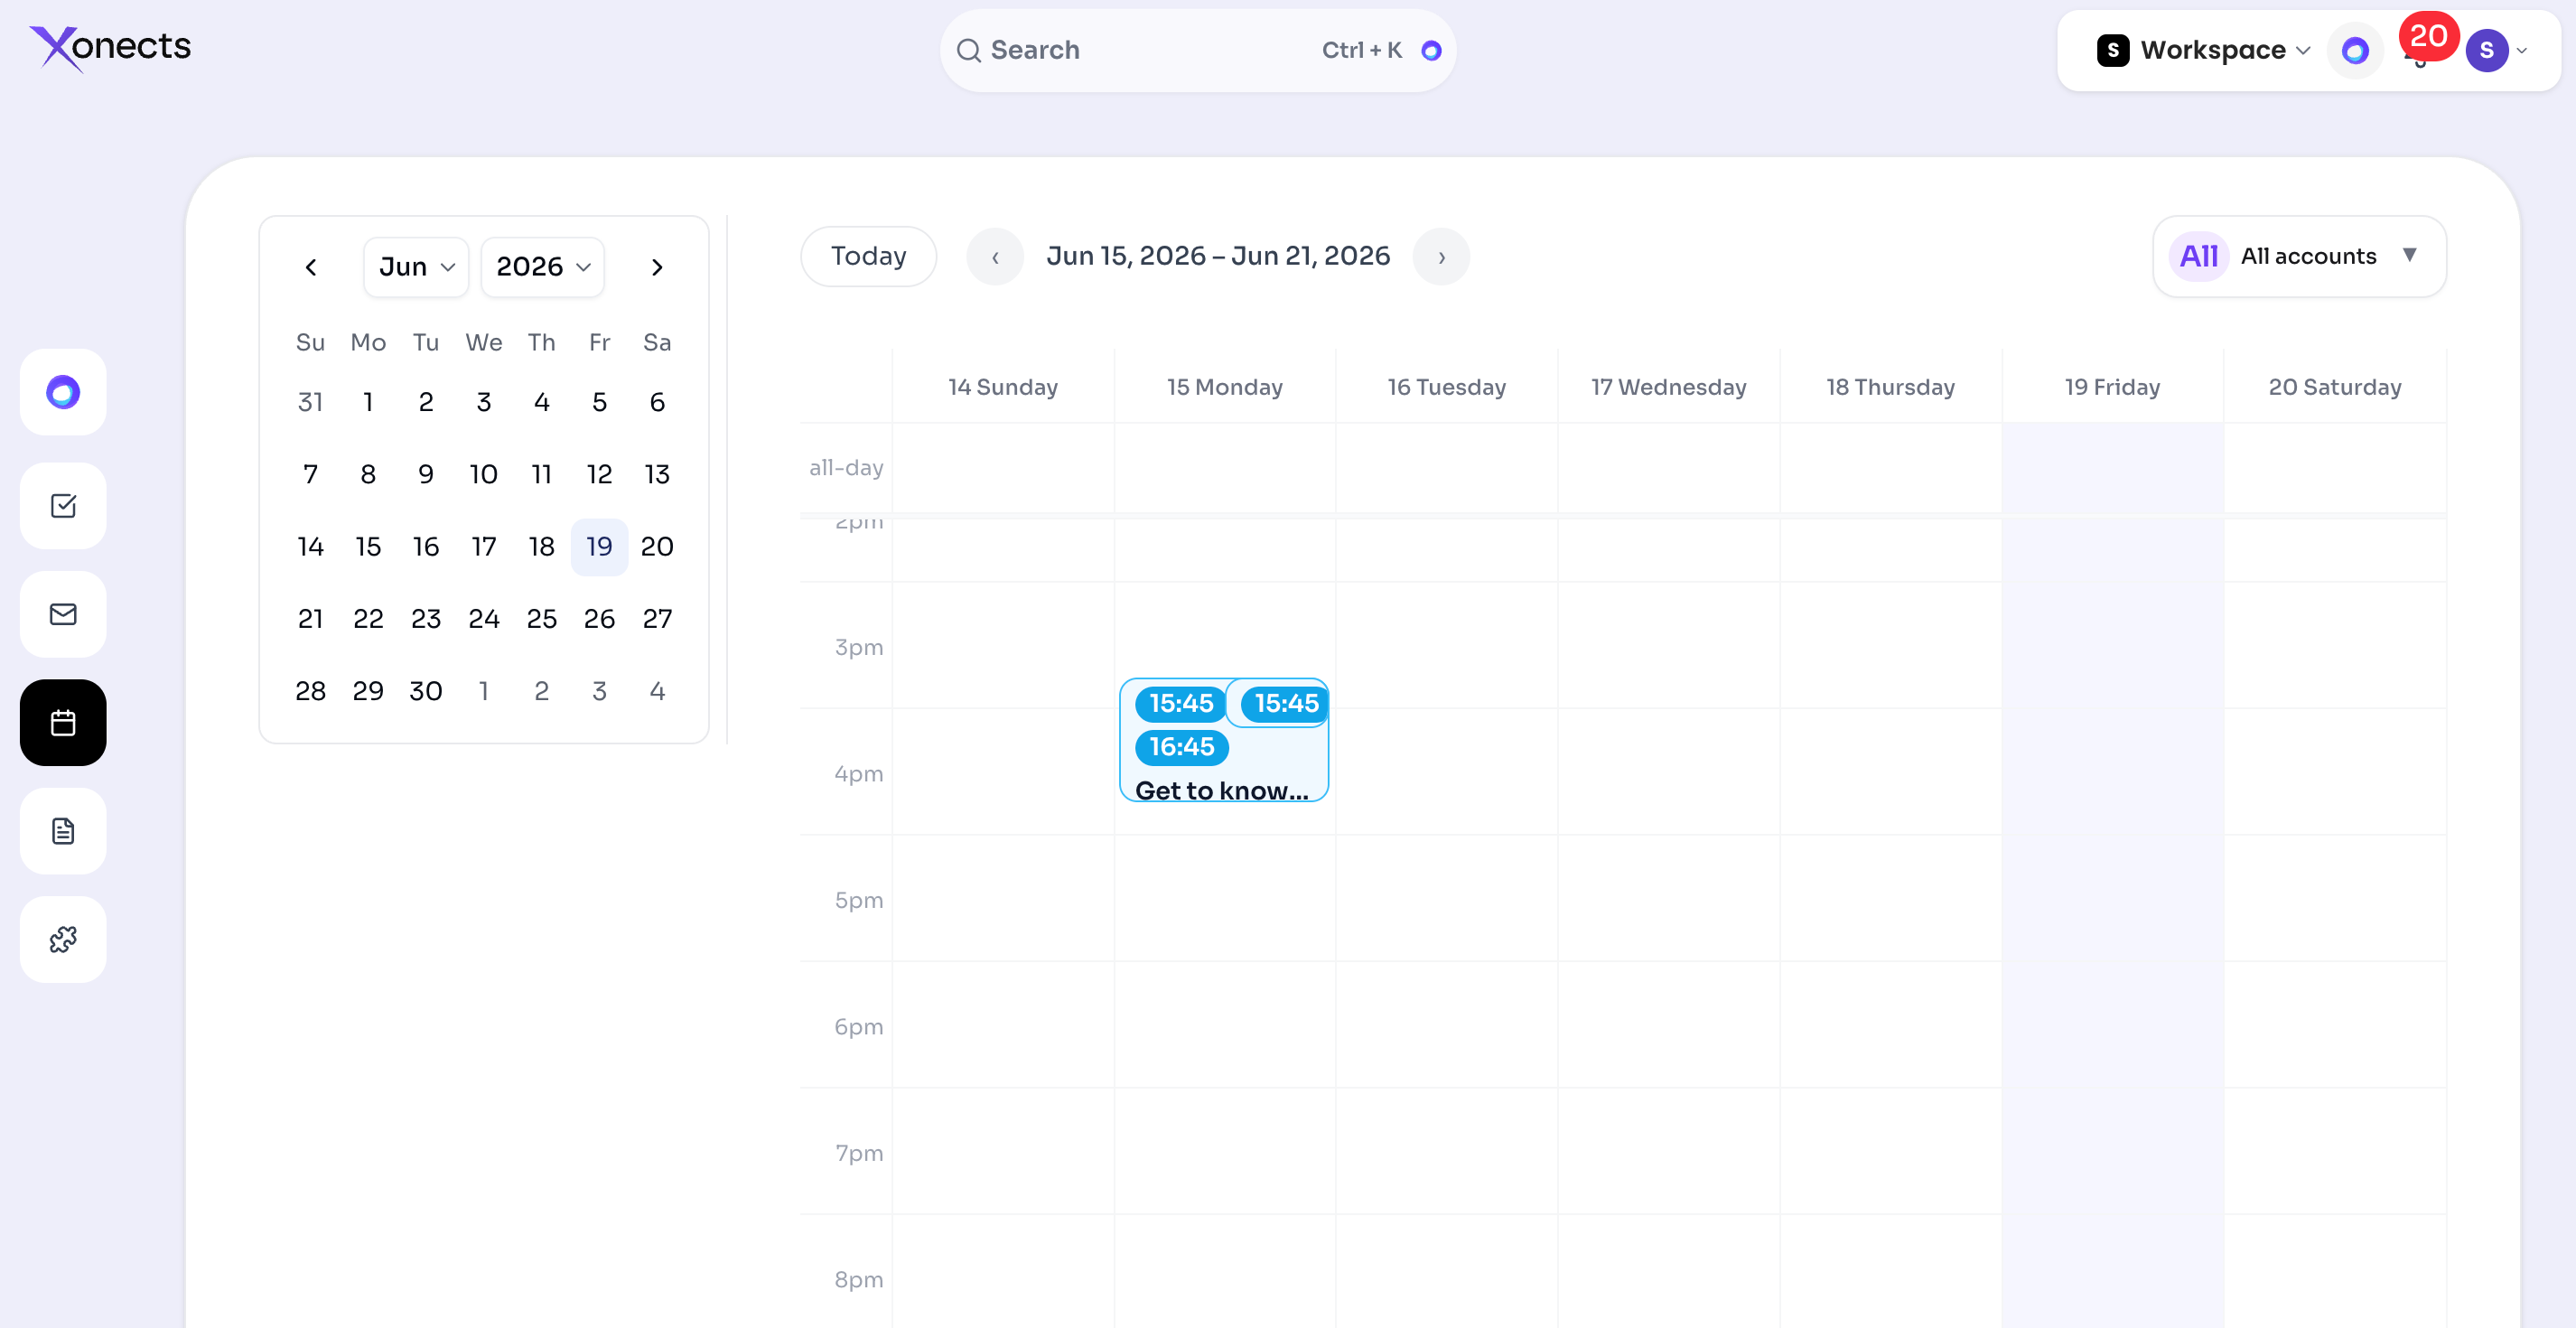Go to next month in mini calendar

click(x=657, y=267)
